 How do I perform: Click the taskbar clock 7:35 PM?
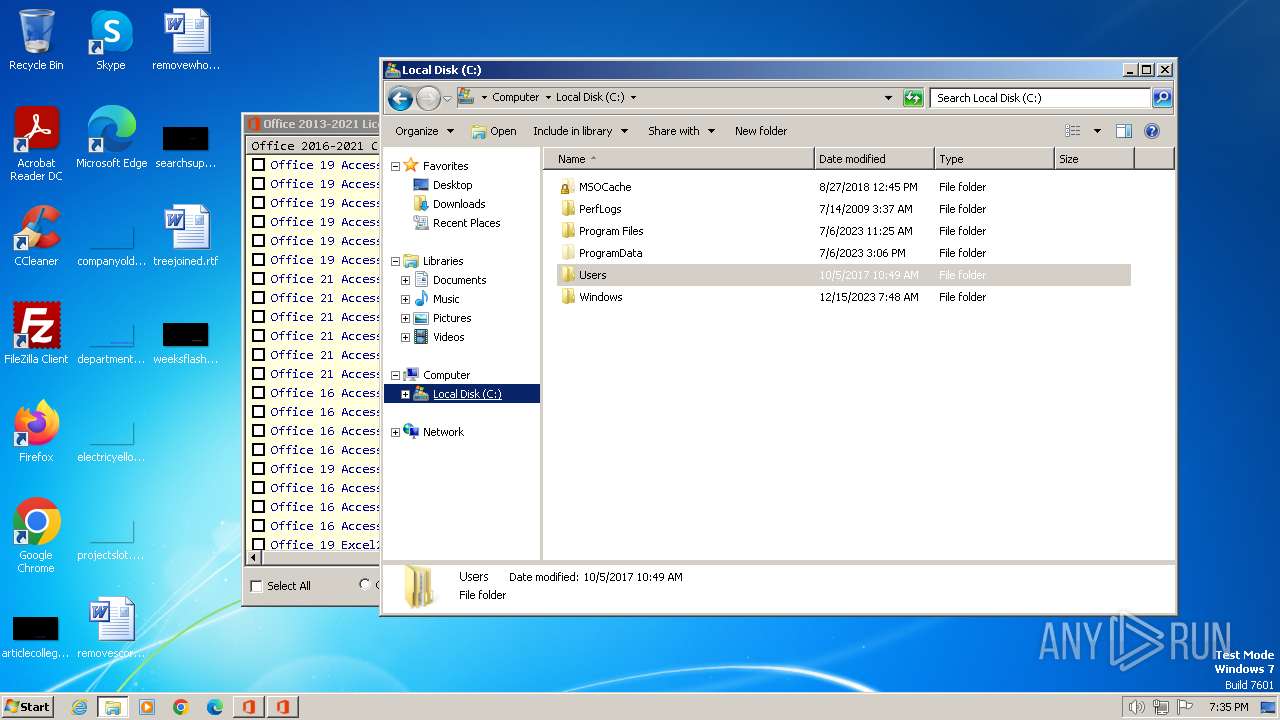tap(1228, 707)
